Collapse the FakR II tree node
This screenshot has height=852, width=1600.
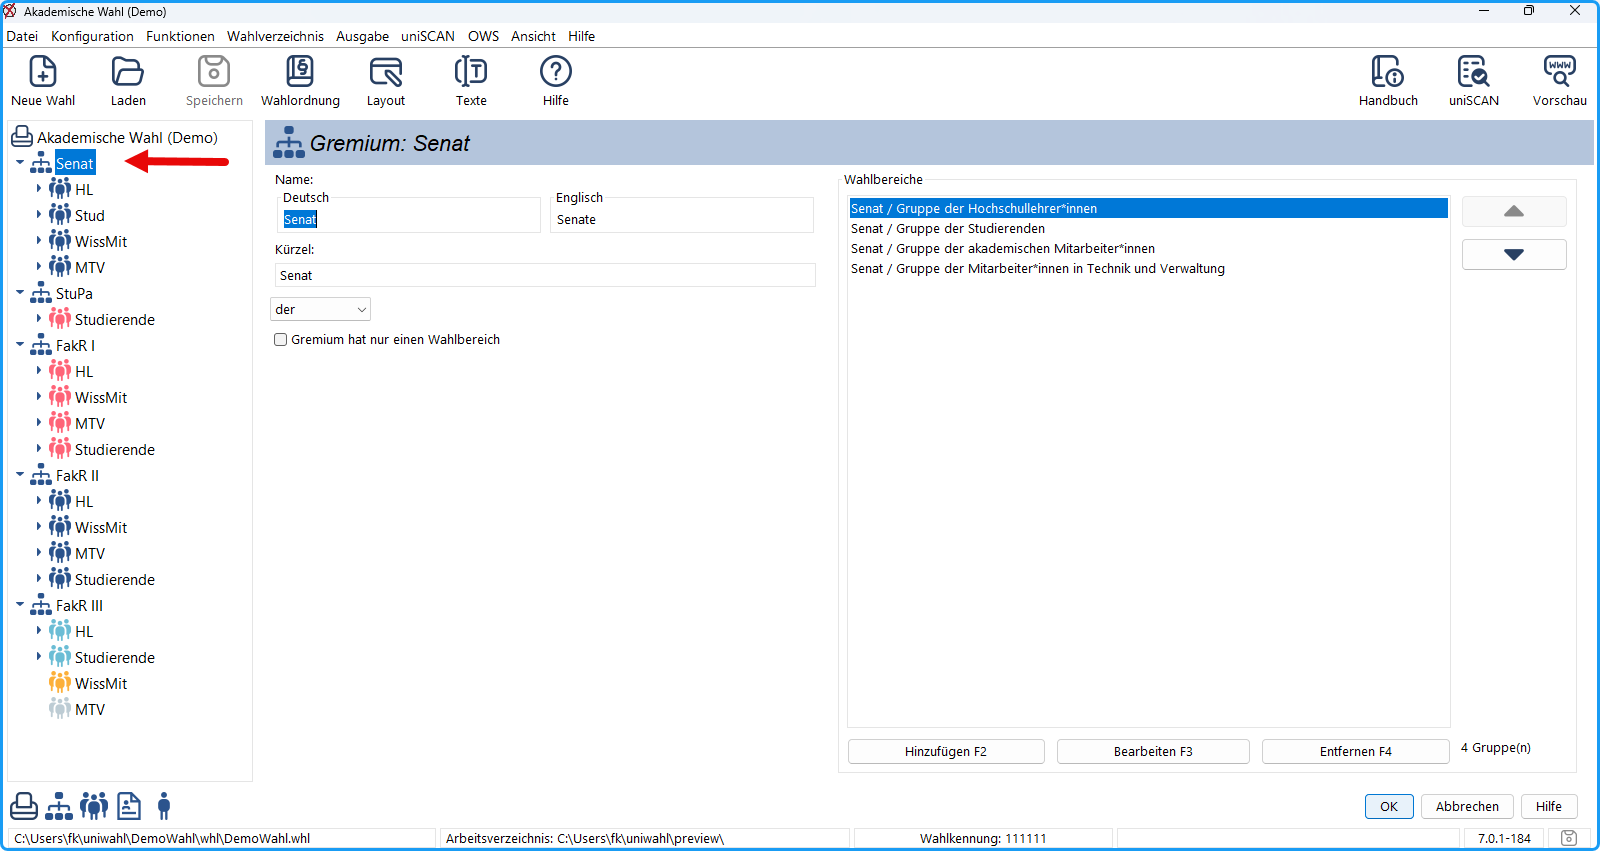tap(20, 475)
